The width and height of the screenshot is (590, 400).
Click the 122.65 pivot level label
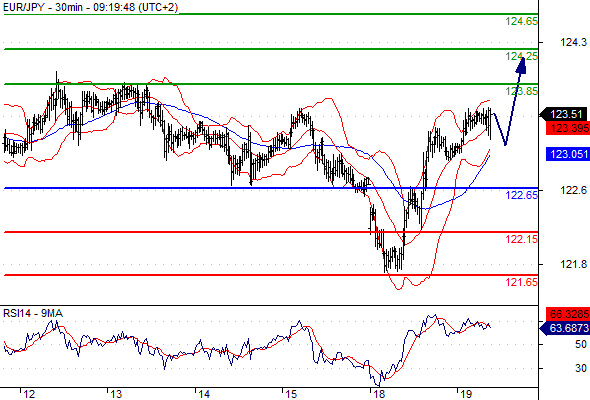click(522, 195)
